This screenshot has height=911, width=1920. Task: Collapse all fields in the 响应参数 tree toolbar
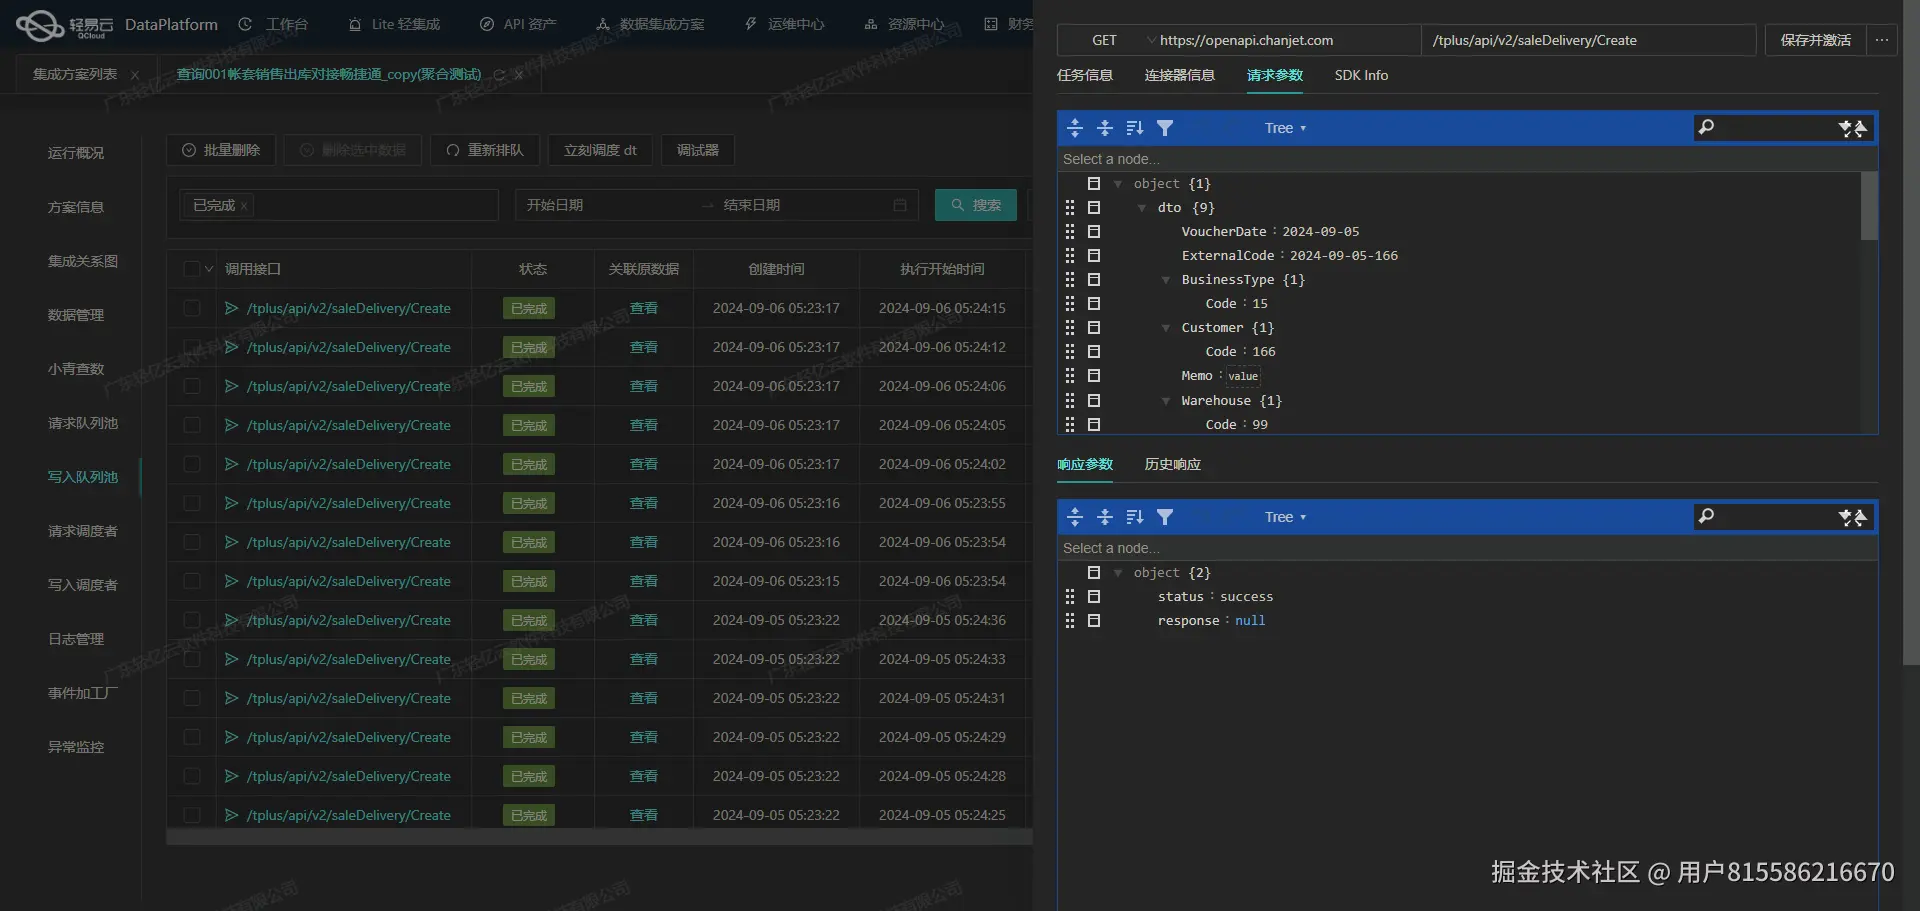1105,517
